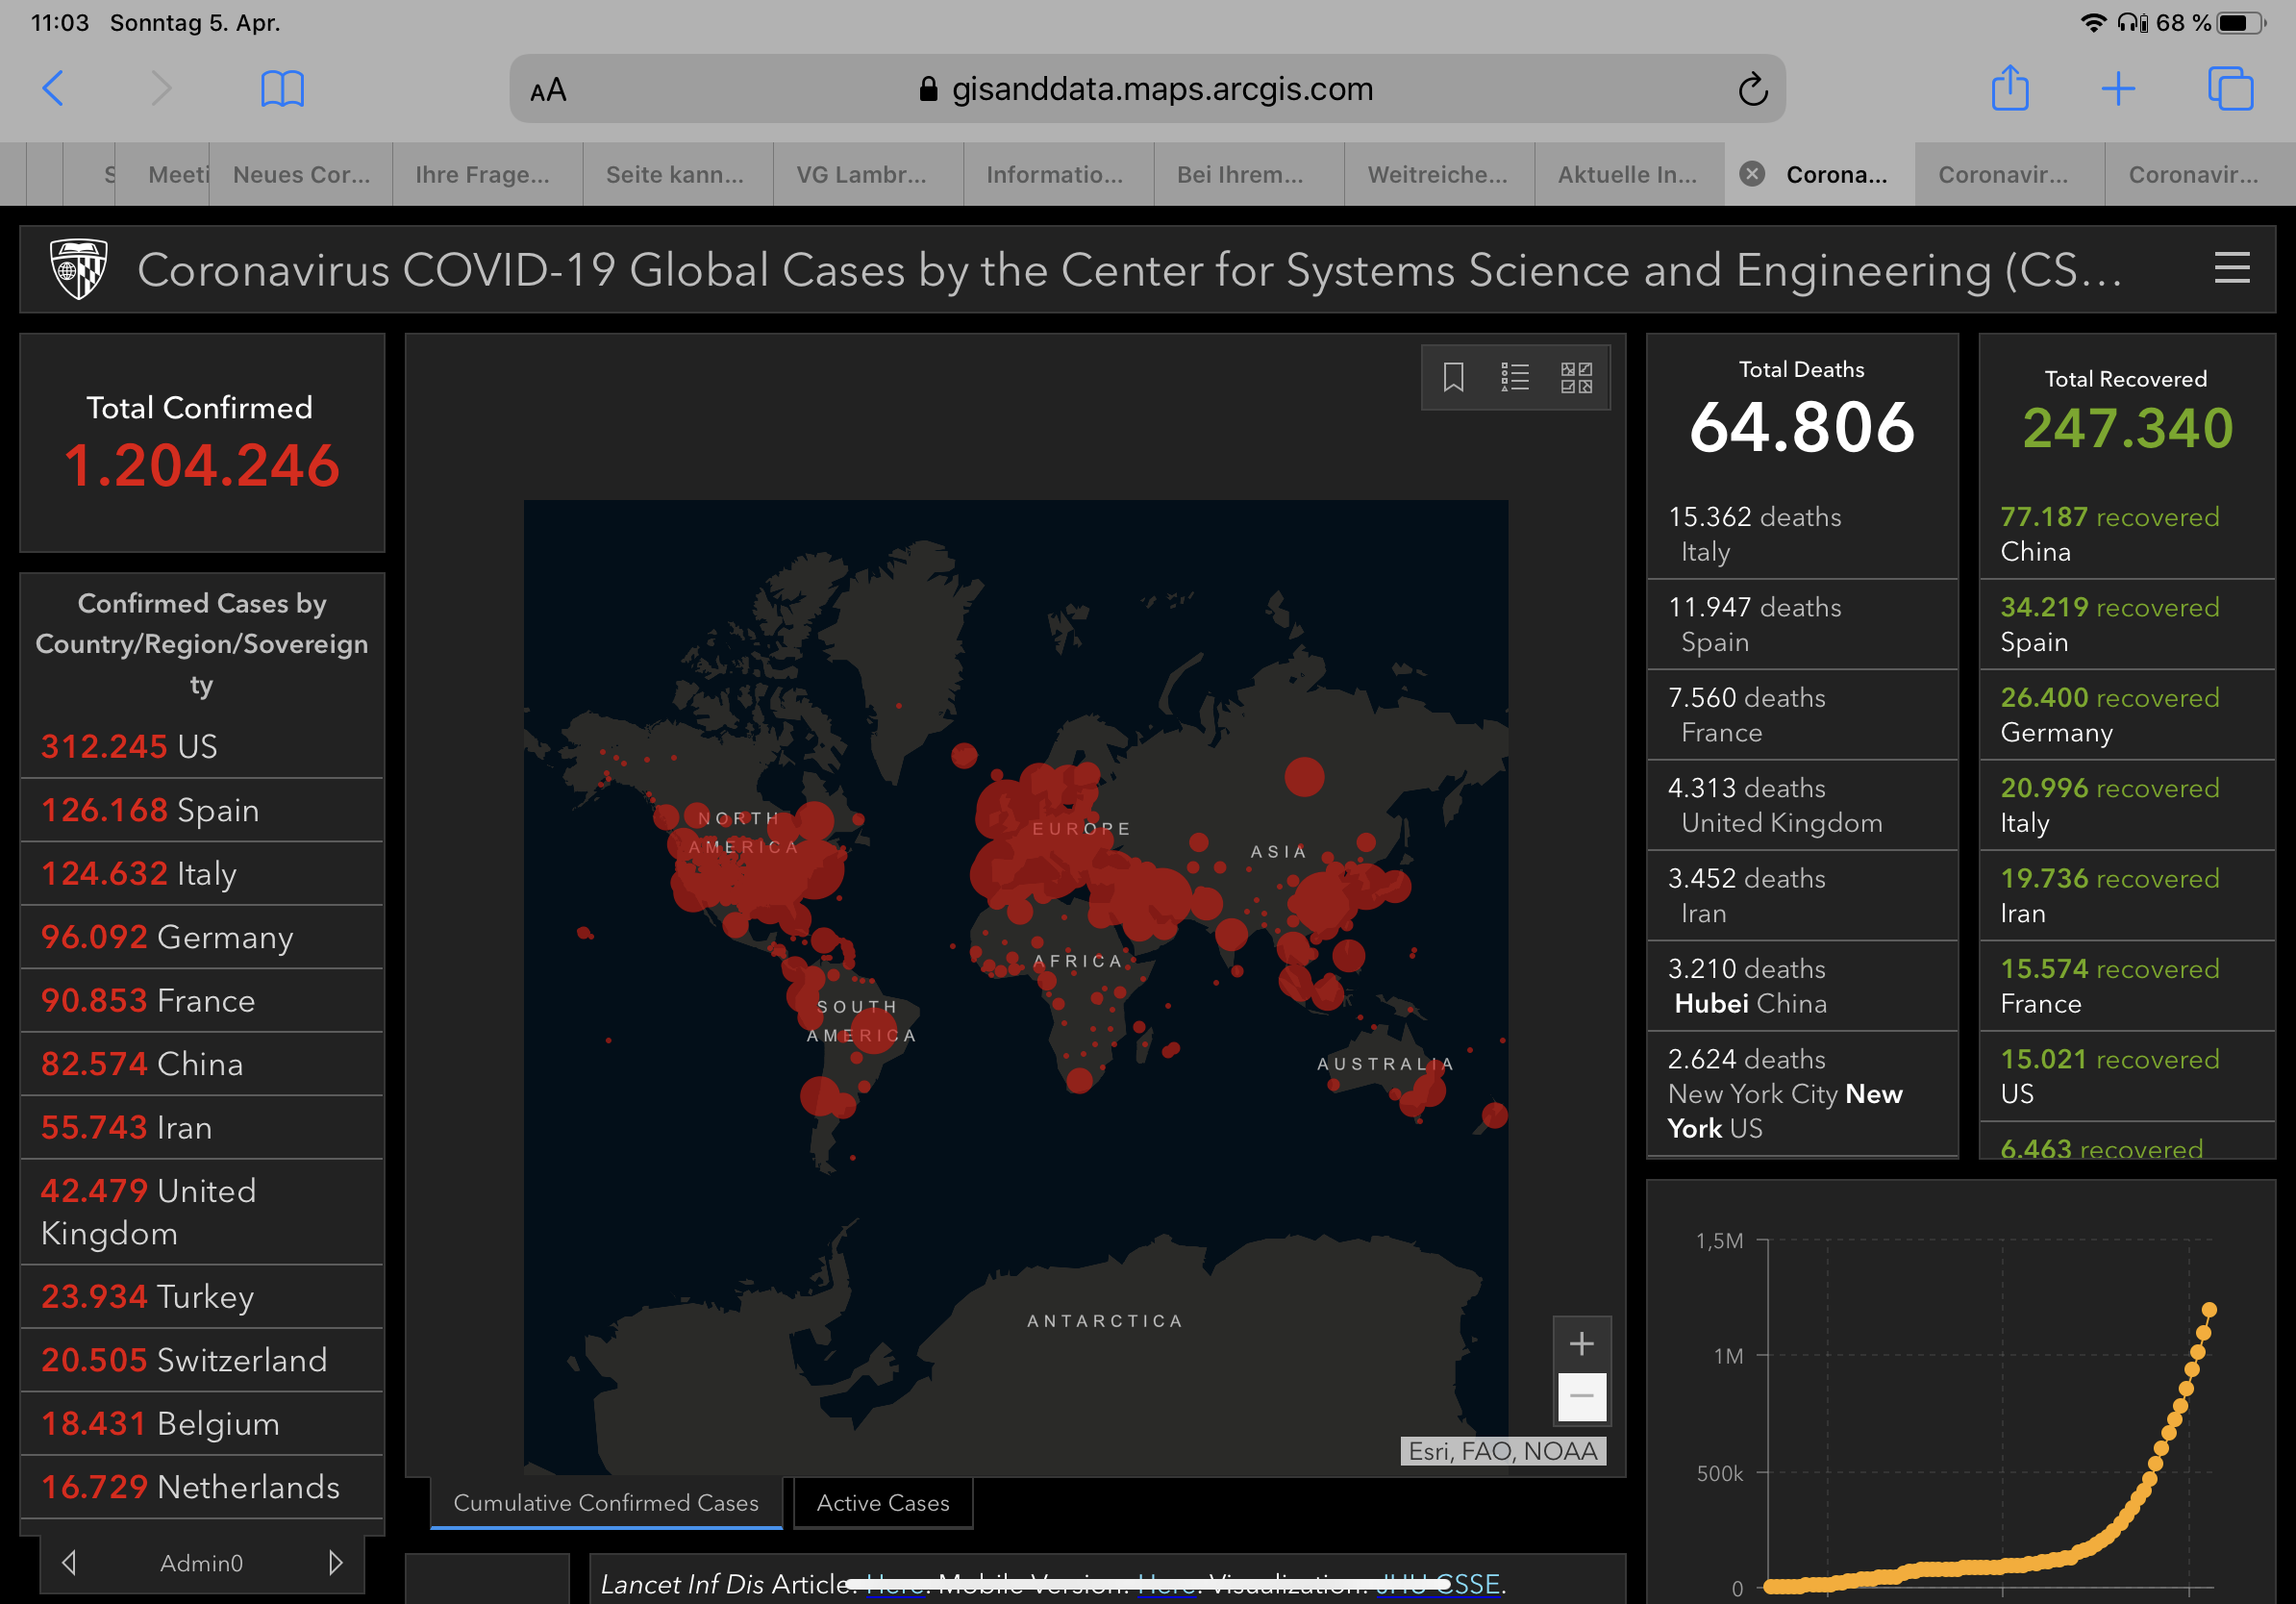
Task: Open the Safari tab overview icon
Action: [2229, 89]
